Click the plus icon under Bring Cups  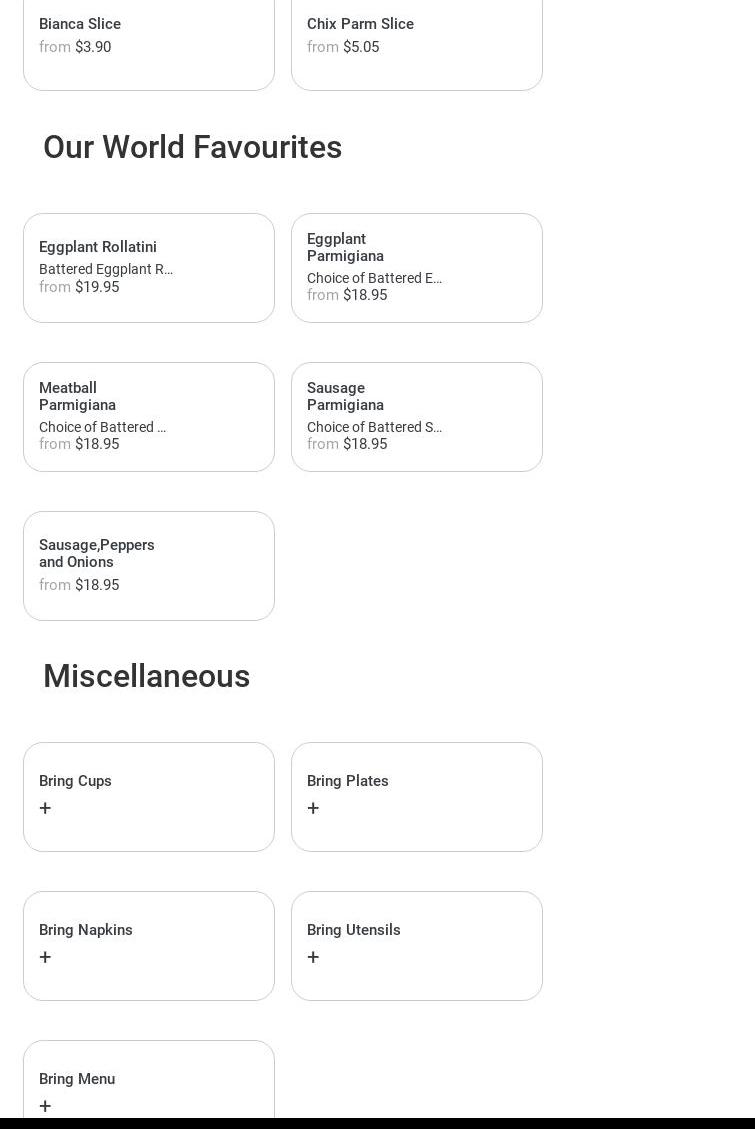(45, 808)
